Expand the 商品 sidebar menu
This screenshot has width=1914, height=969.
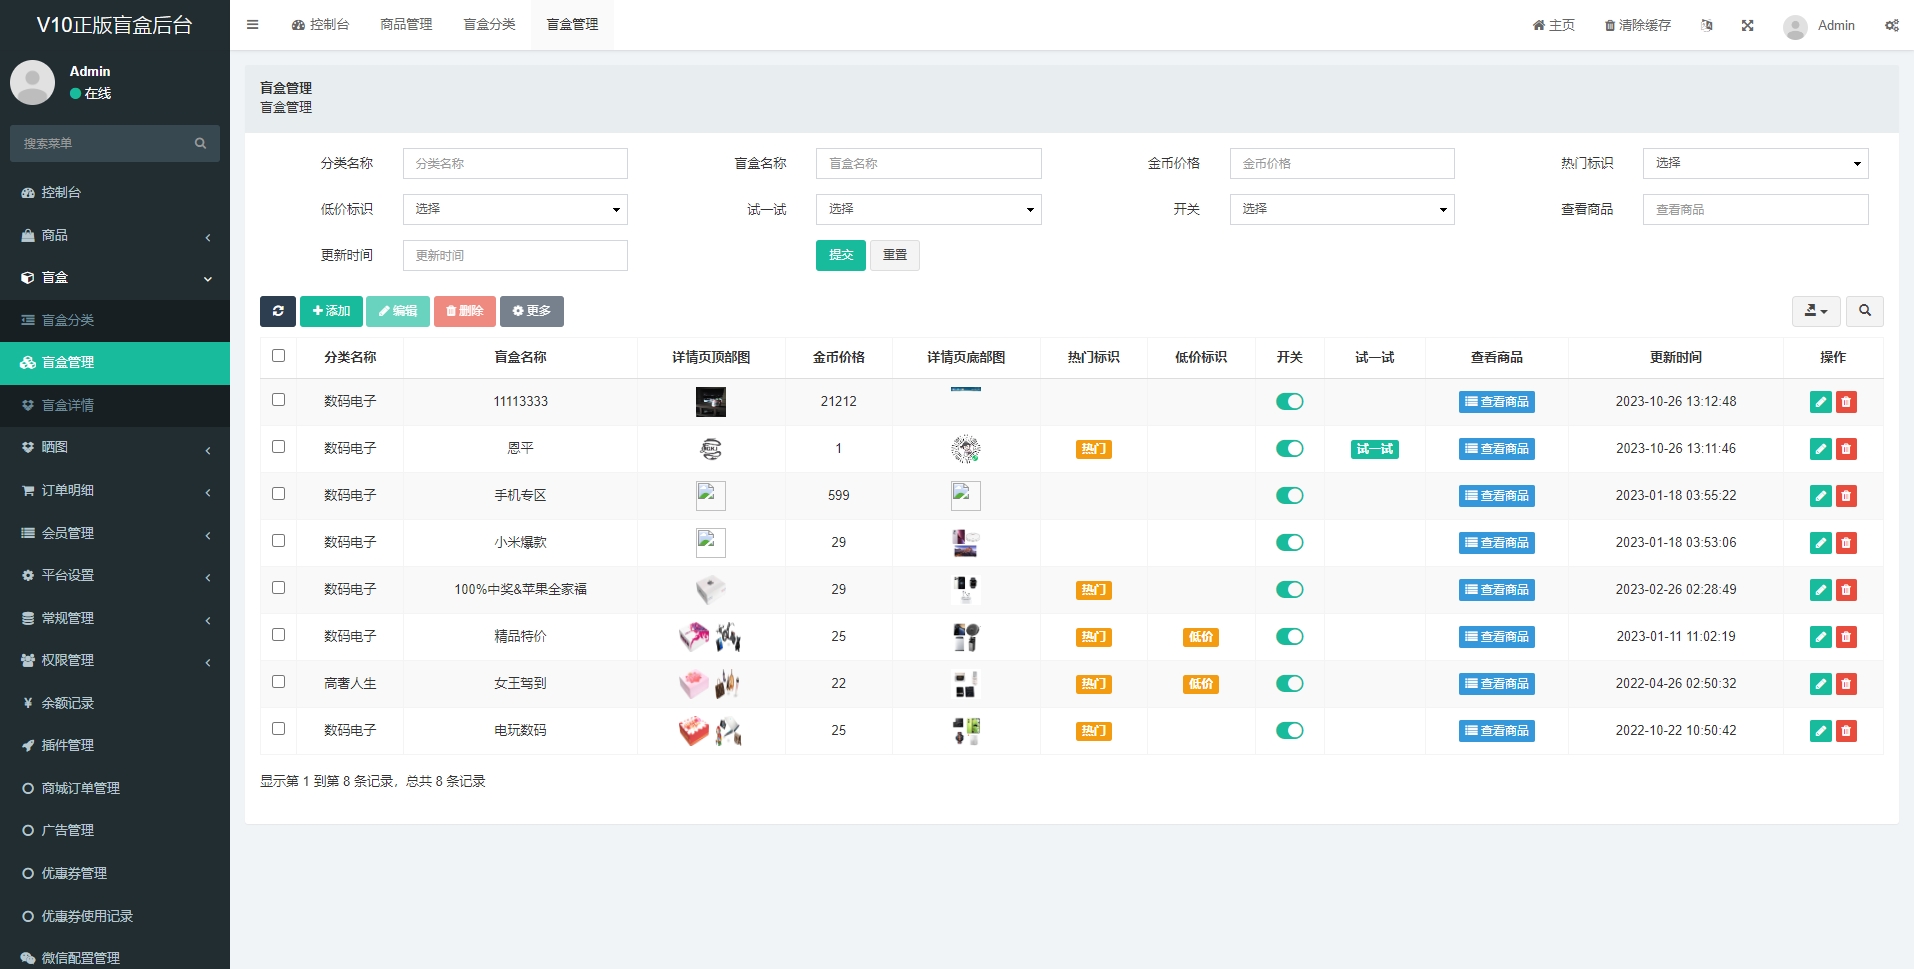tap(115, 236)
